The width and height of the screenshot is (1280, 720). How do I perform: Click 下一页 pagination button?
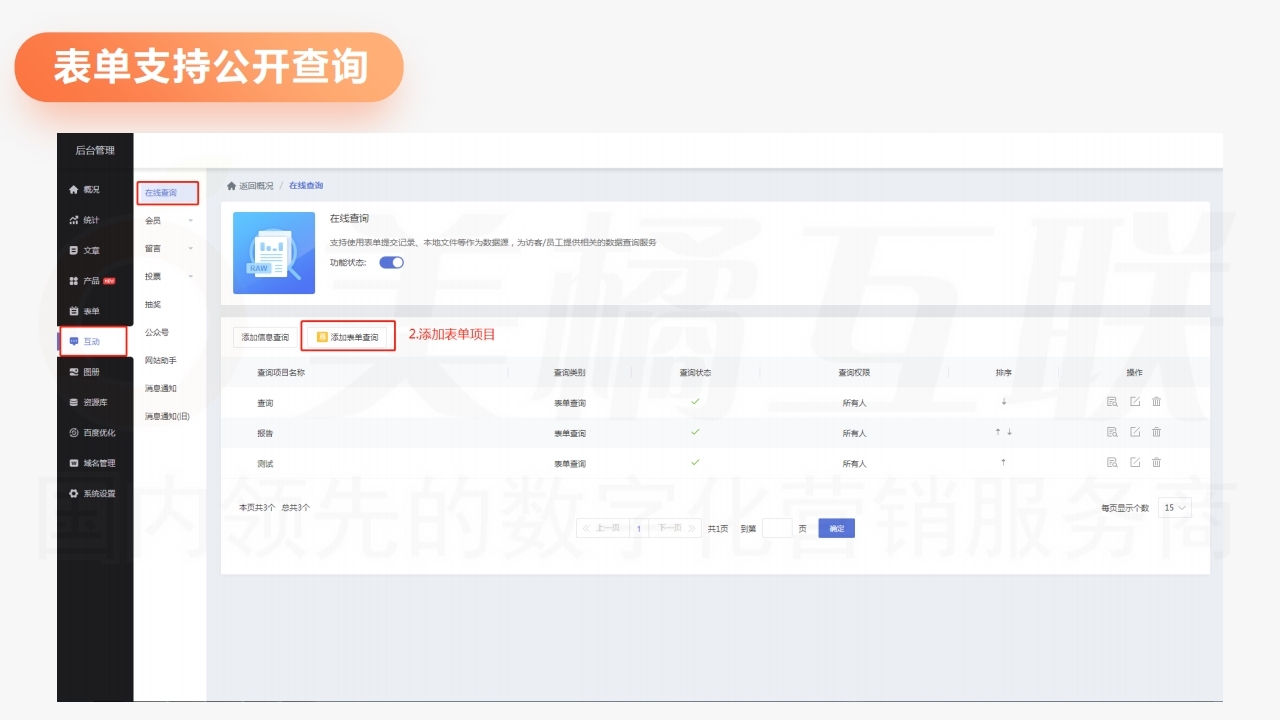pos(675,528)
